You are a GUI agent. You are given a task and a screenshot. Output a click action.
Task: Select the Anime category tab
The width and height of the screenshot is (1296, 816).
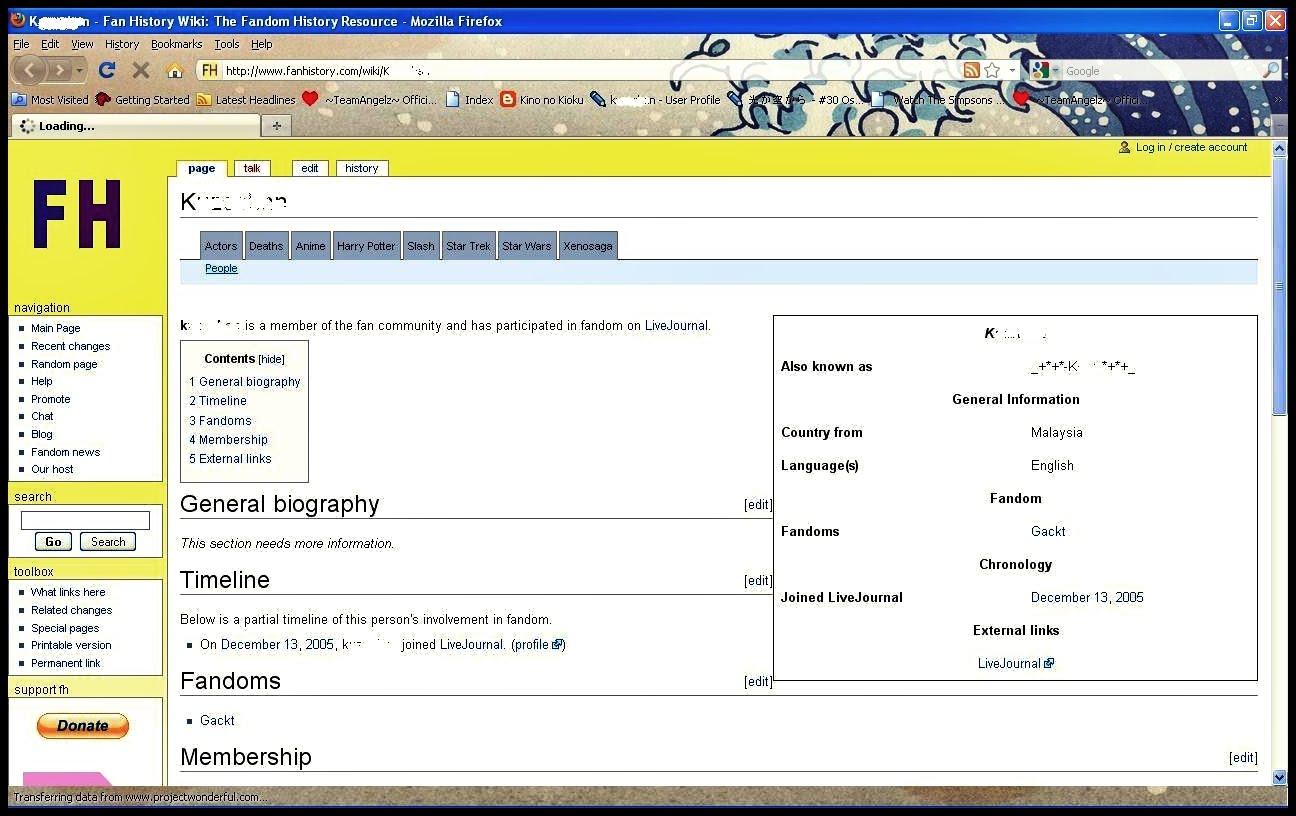coord(311,246)
